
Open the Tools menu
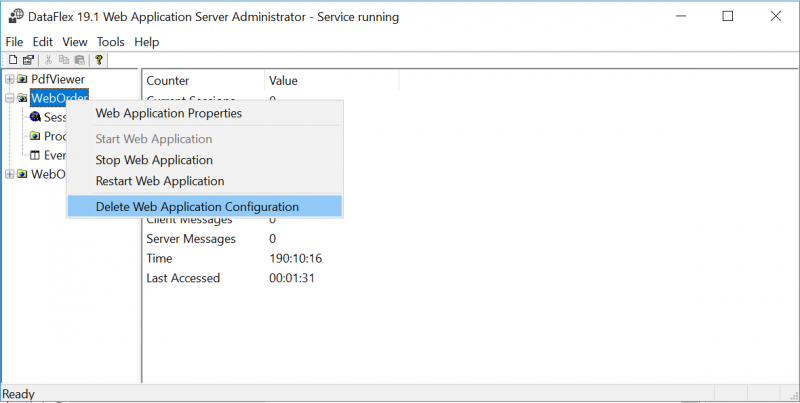[x=110, y=42]
